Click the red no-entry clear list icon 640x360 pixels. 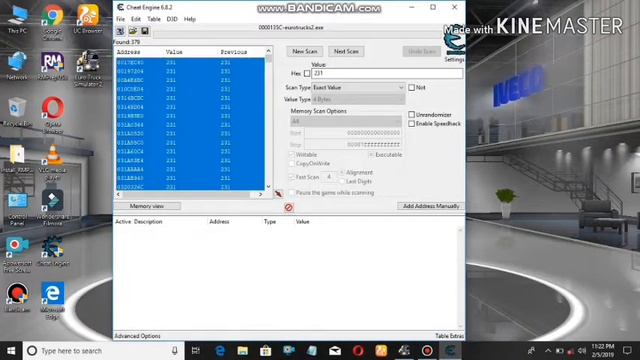(x=289, y=208)
